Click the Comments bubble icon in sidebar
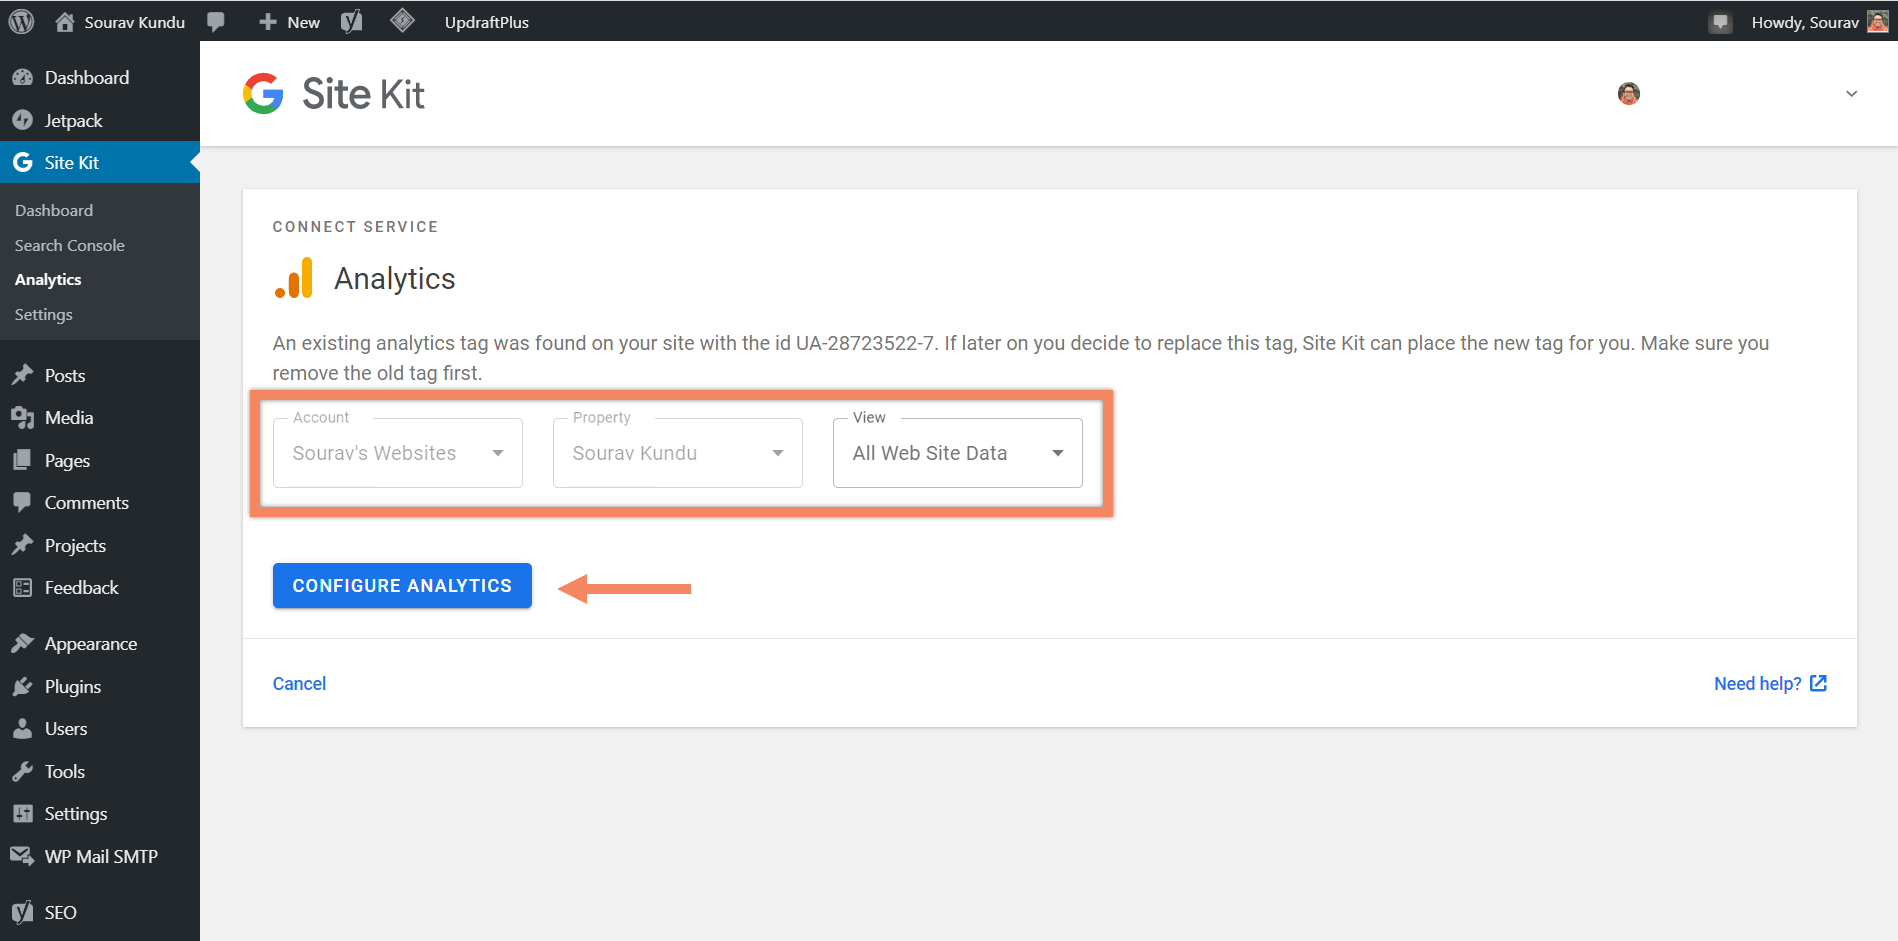This screenshot has height=941, width=1898. [22, 503]
